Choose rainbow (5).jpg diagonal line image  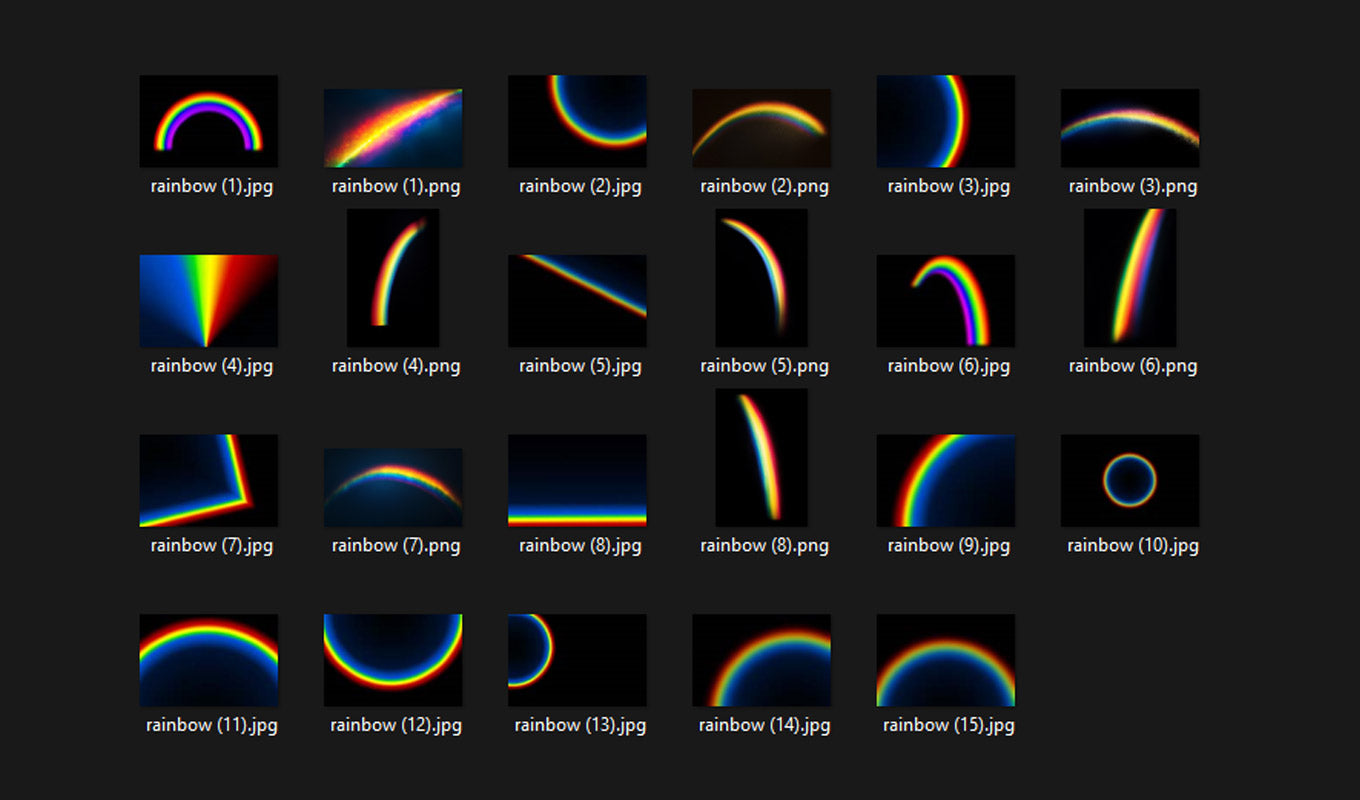click(x=577, y=300)
